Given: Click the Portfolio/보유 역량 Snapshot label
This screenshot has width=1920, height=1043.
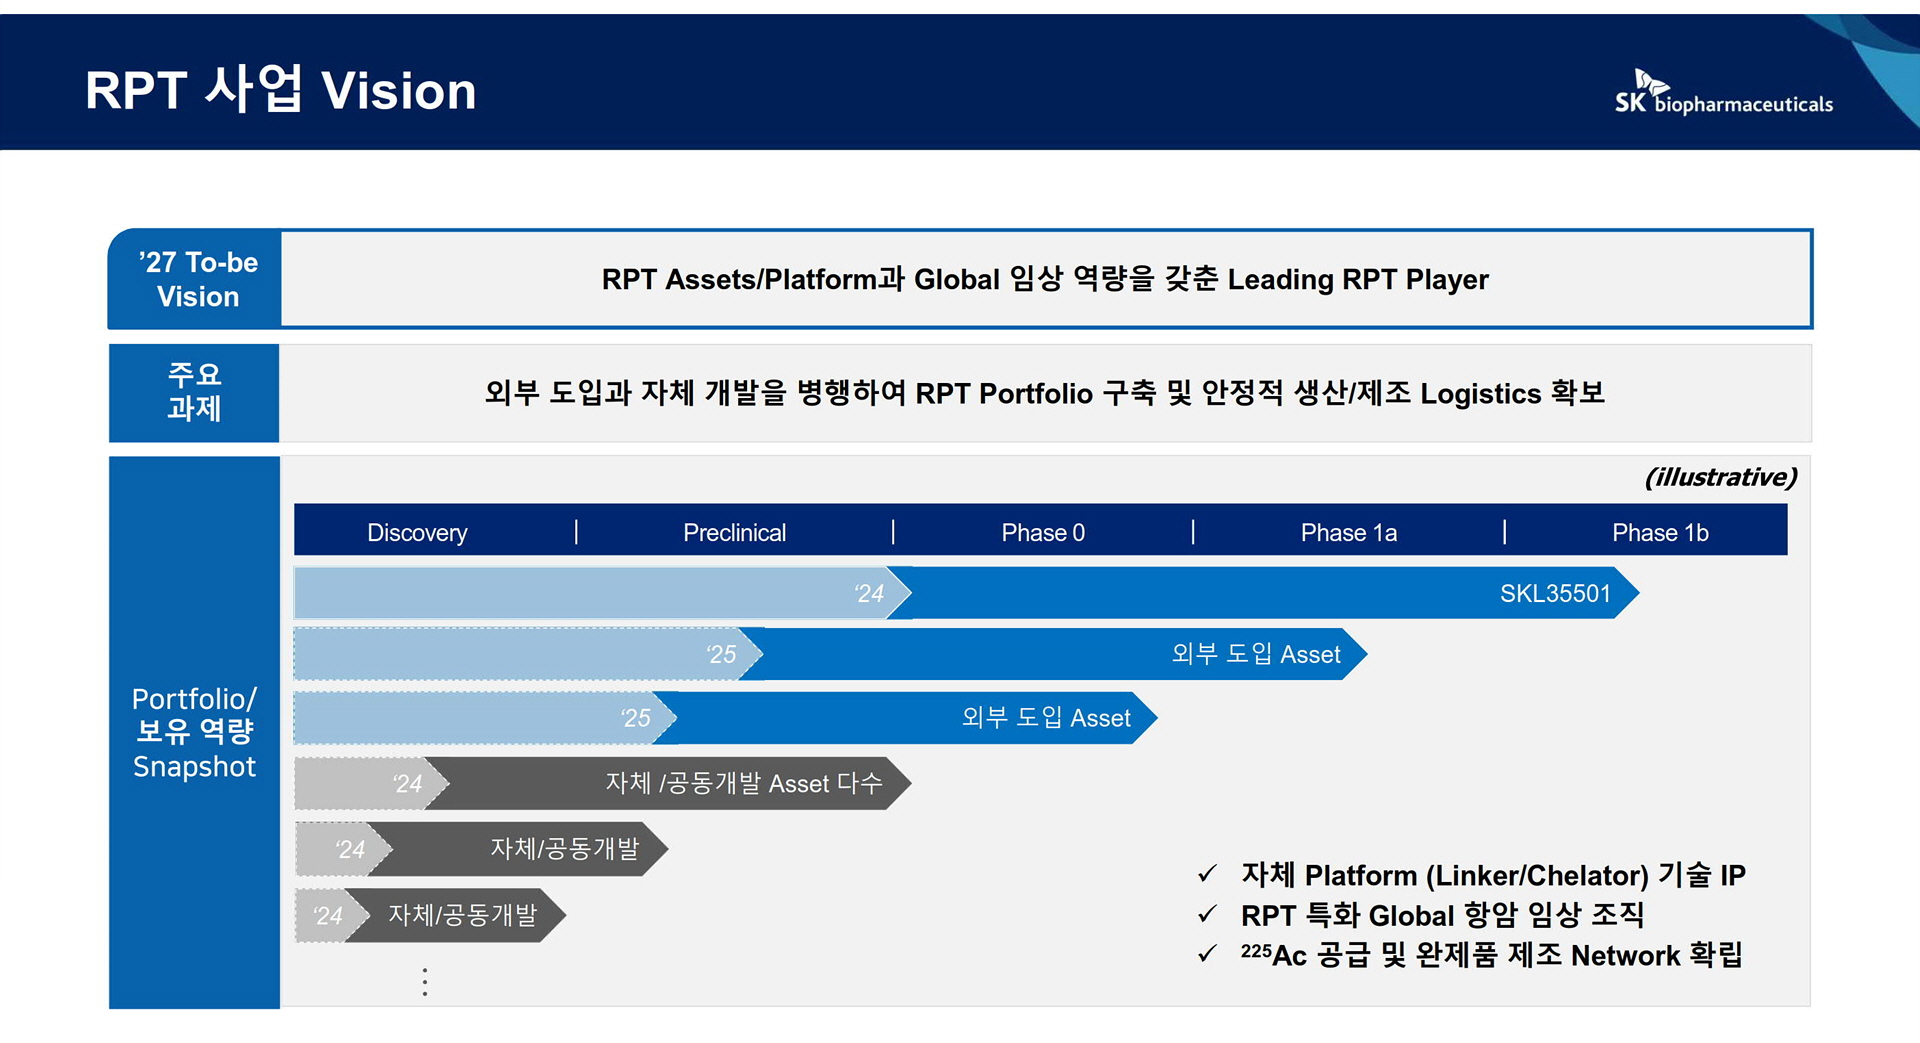Looking at the screenshot, I should coord(194,732).
